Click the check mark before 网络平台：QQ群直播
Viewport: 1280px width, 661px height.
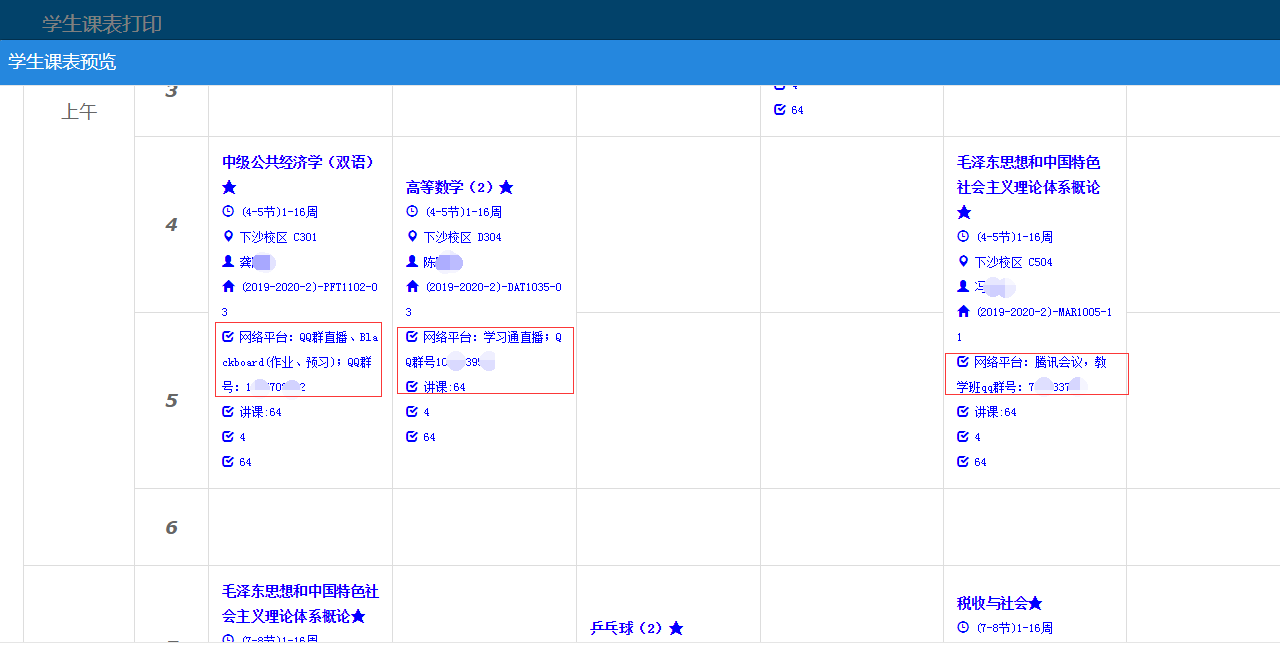click(x=228, y=337)
